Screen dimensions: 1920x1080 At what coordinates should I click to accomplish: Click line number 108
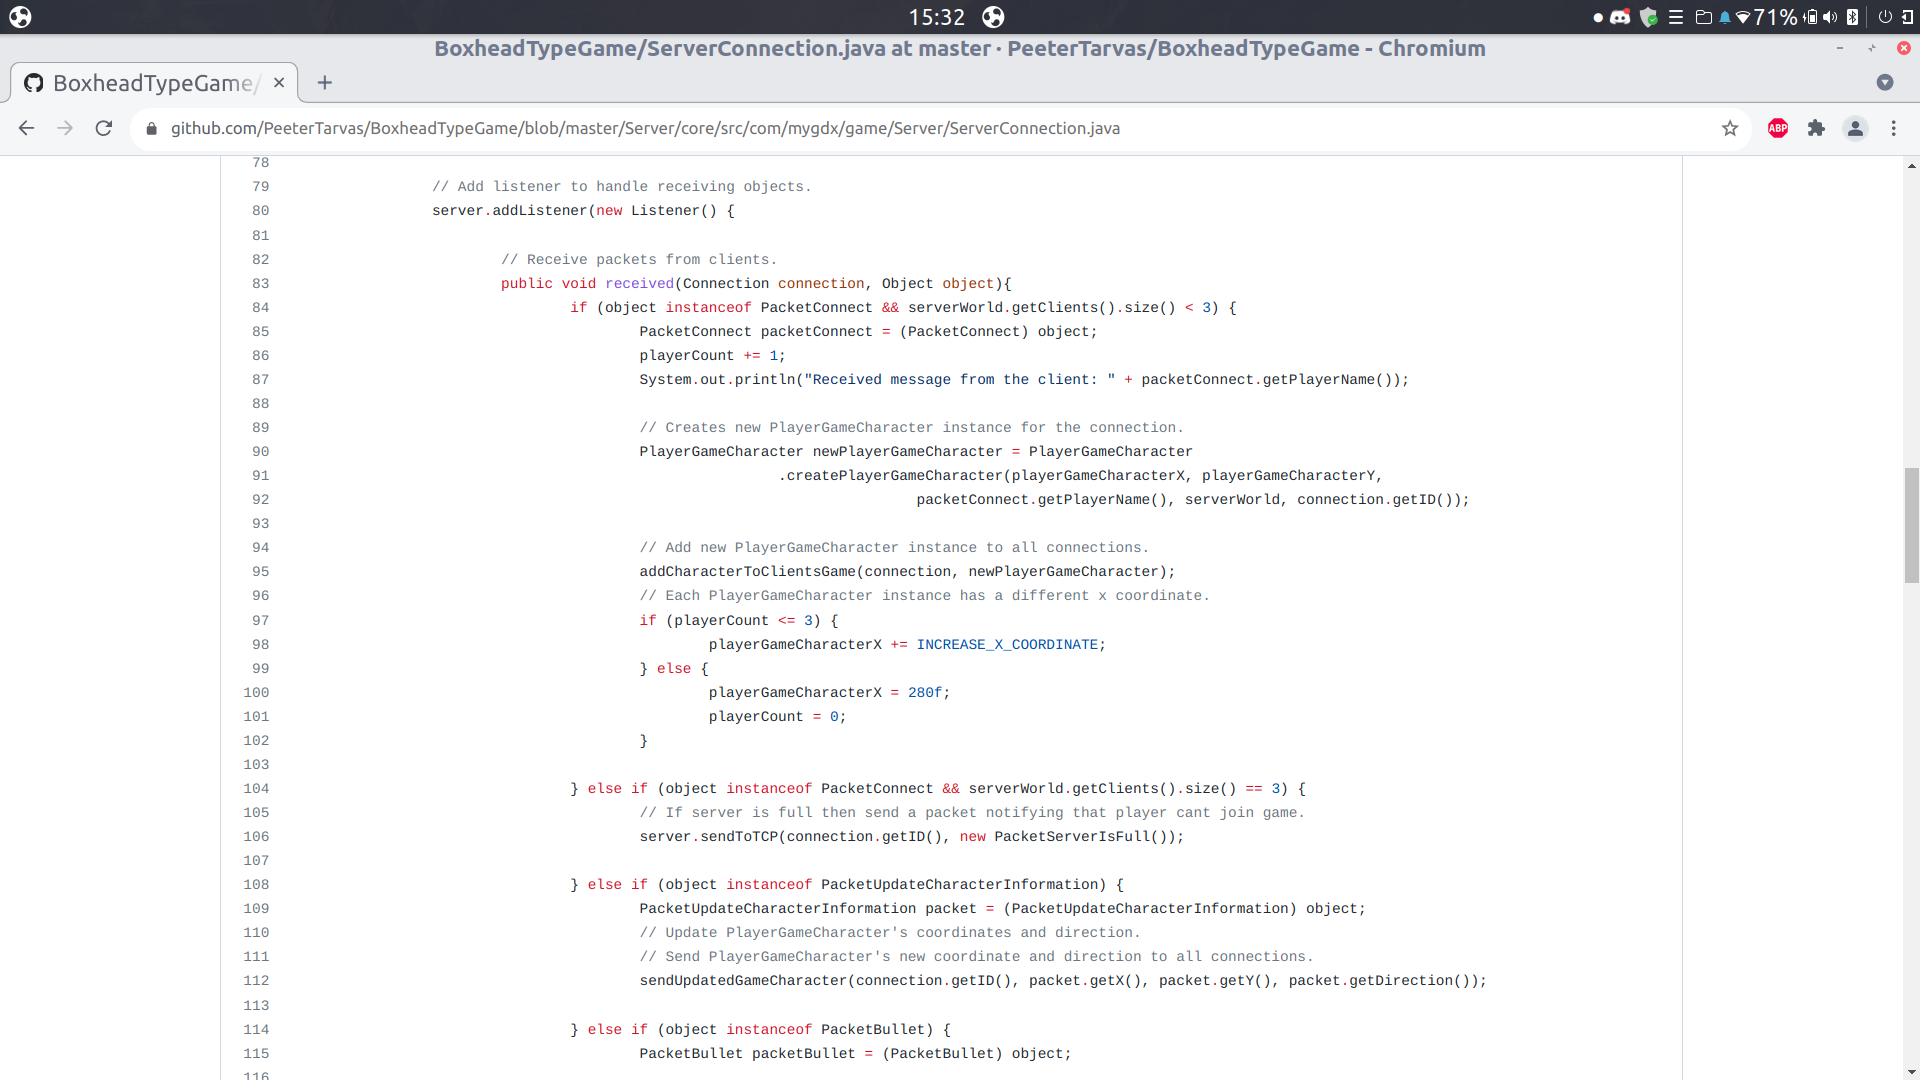coord(256,885)
